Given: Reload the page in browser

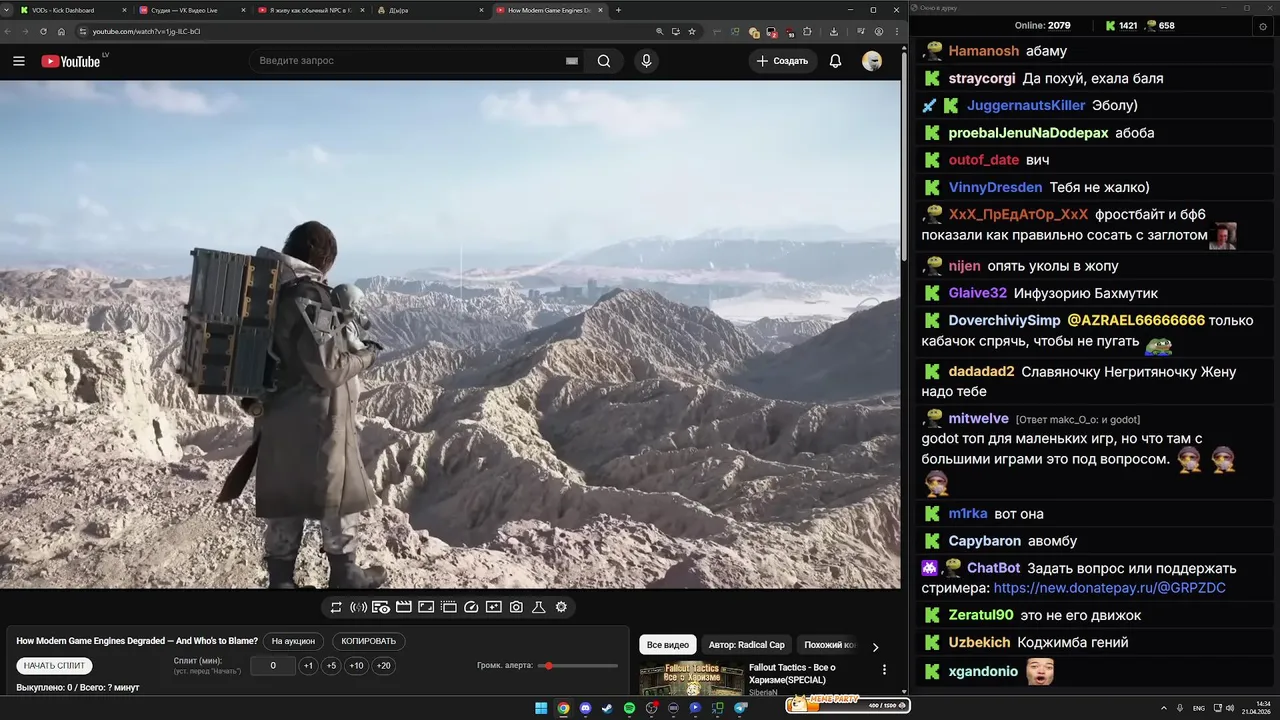Looking at the screenshot, I should coord(43,31).
